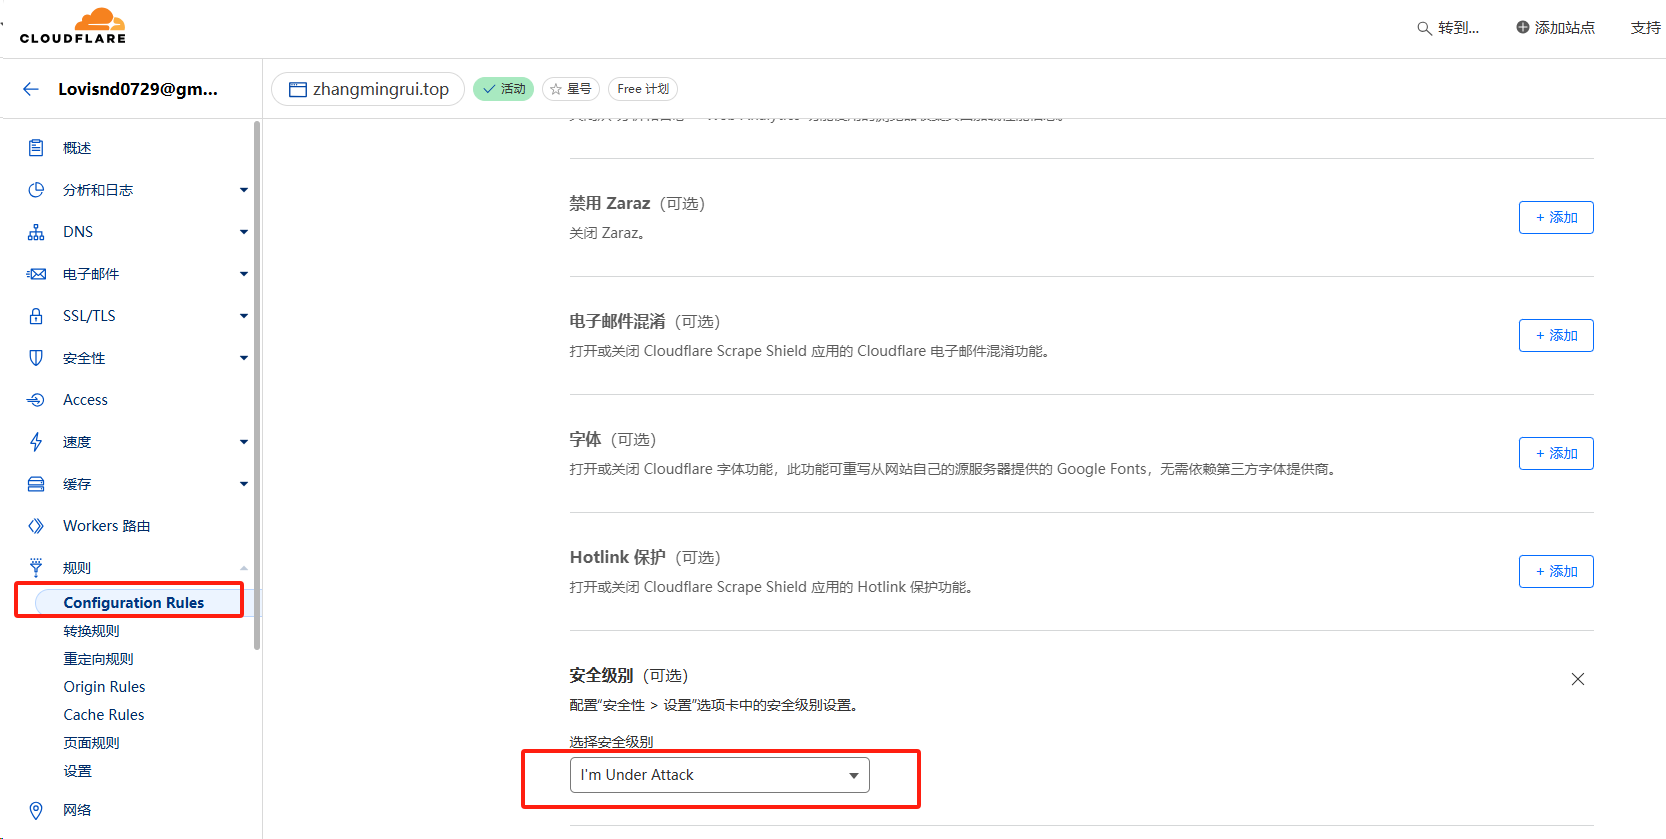1666x839 pixels.
Task: Click the Free 计划 badge
Action: coord(643,89)
